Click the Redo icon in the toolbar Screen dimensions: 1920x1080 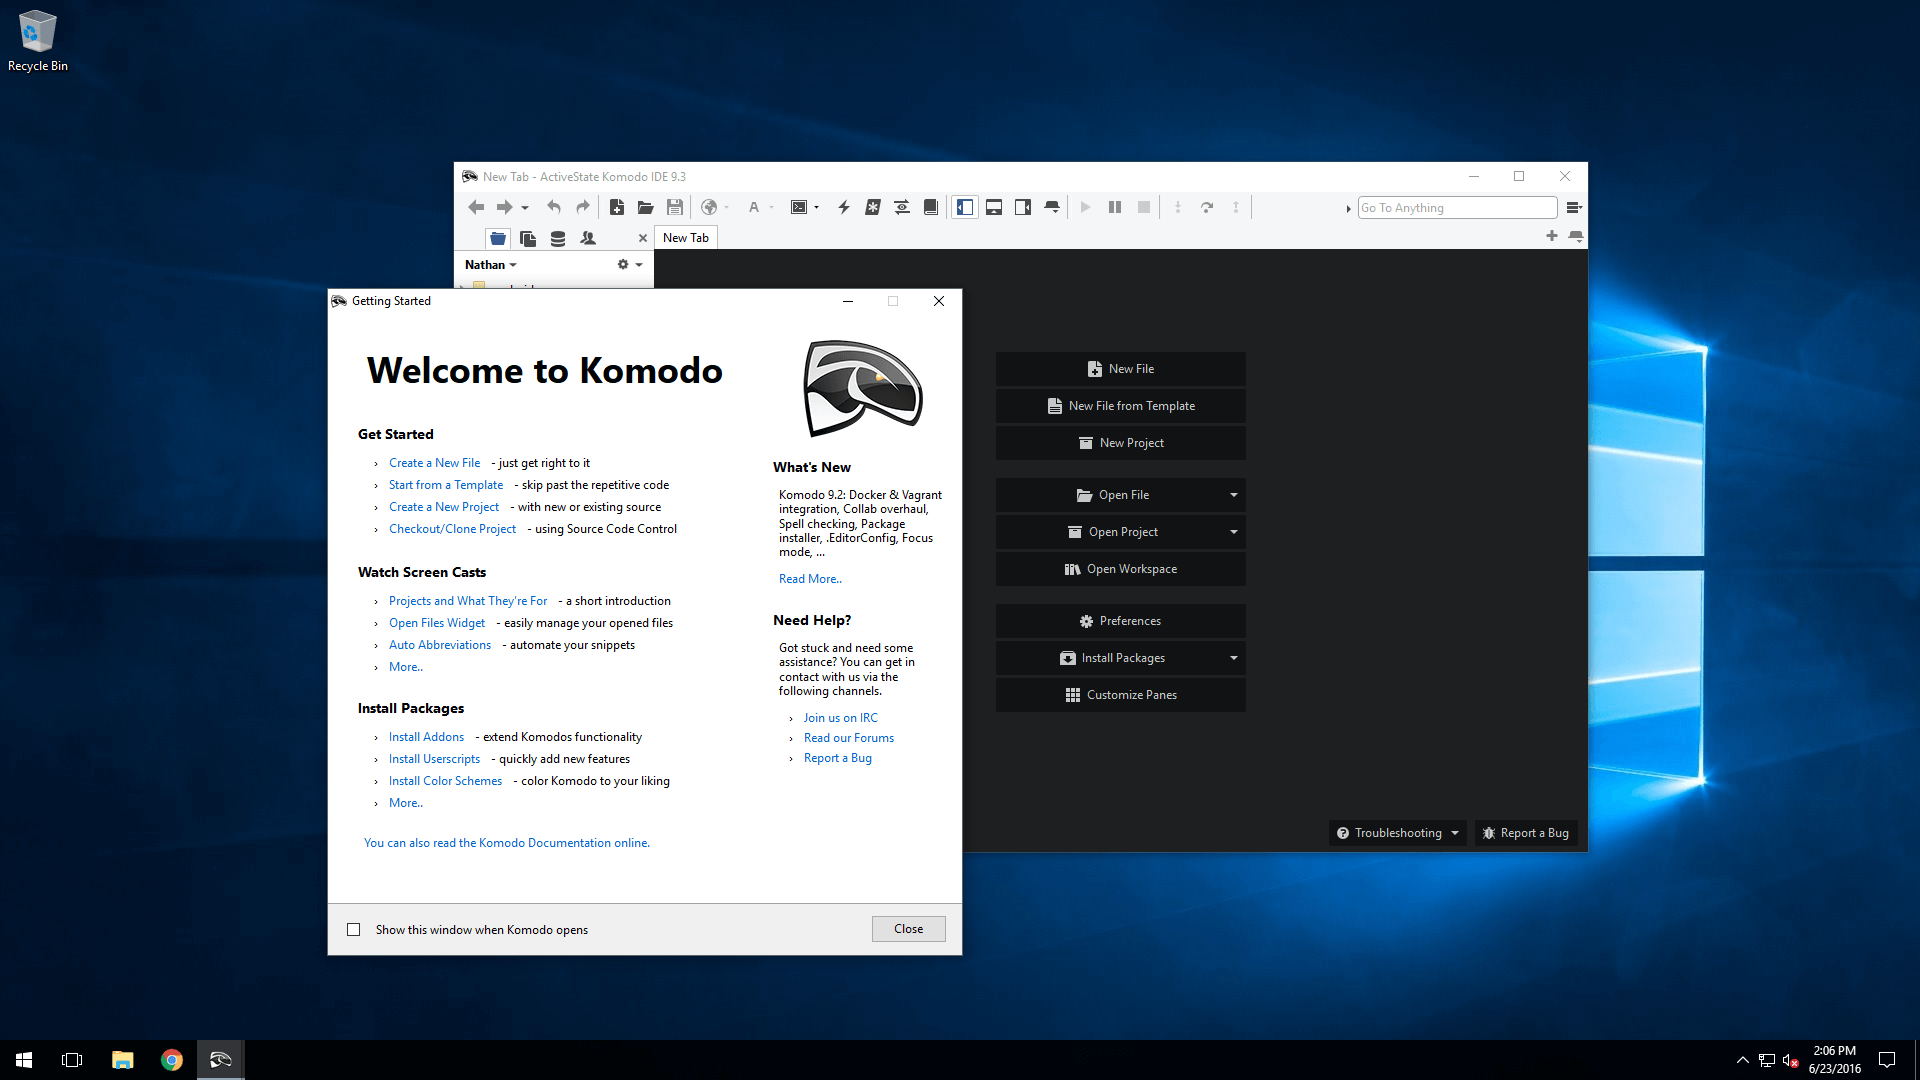583,207
